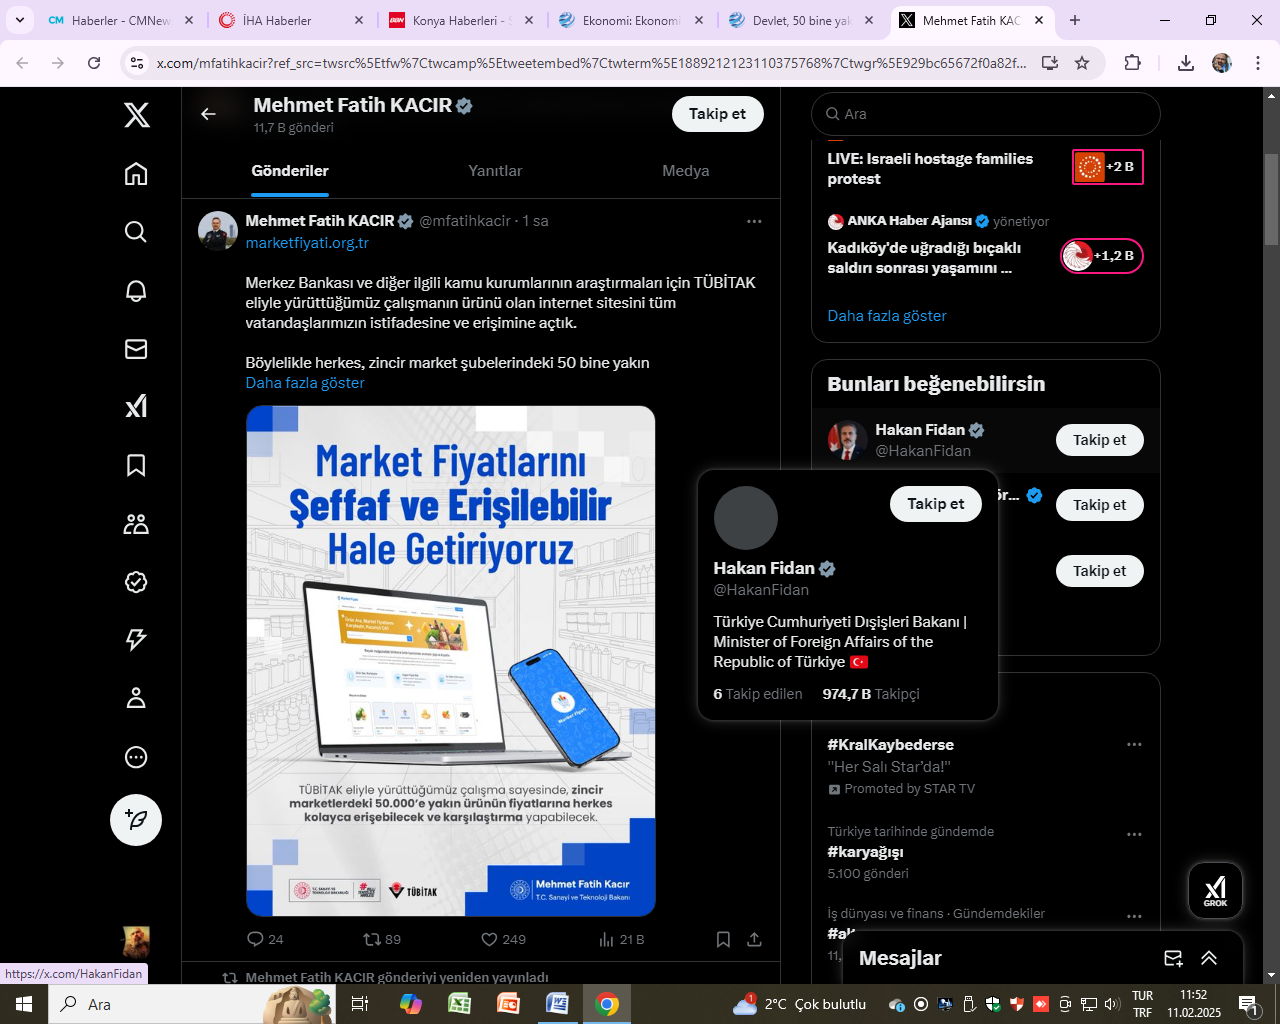Open Chrome extensions puzzle icon
The height and width of the screenshot is (1024, 1280).
coord(1132,63)
